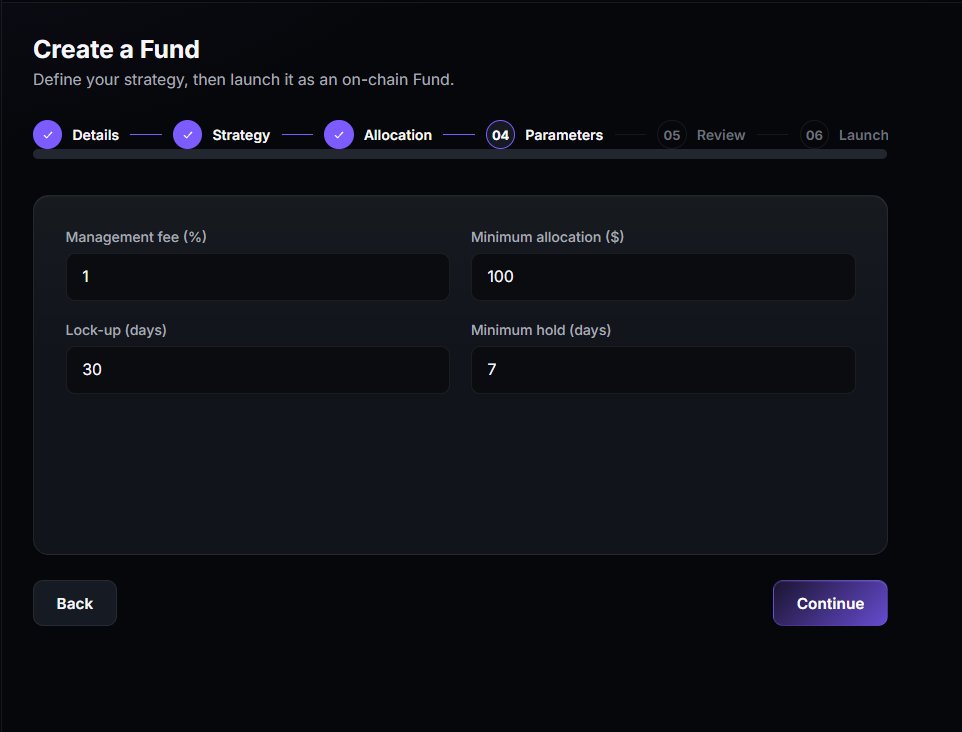Focus the Minimum allocation ($) input
This screenshot has height=732, width=962.
663,277
